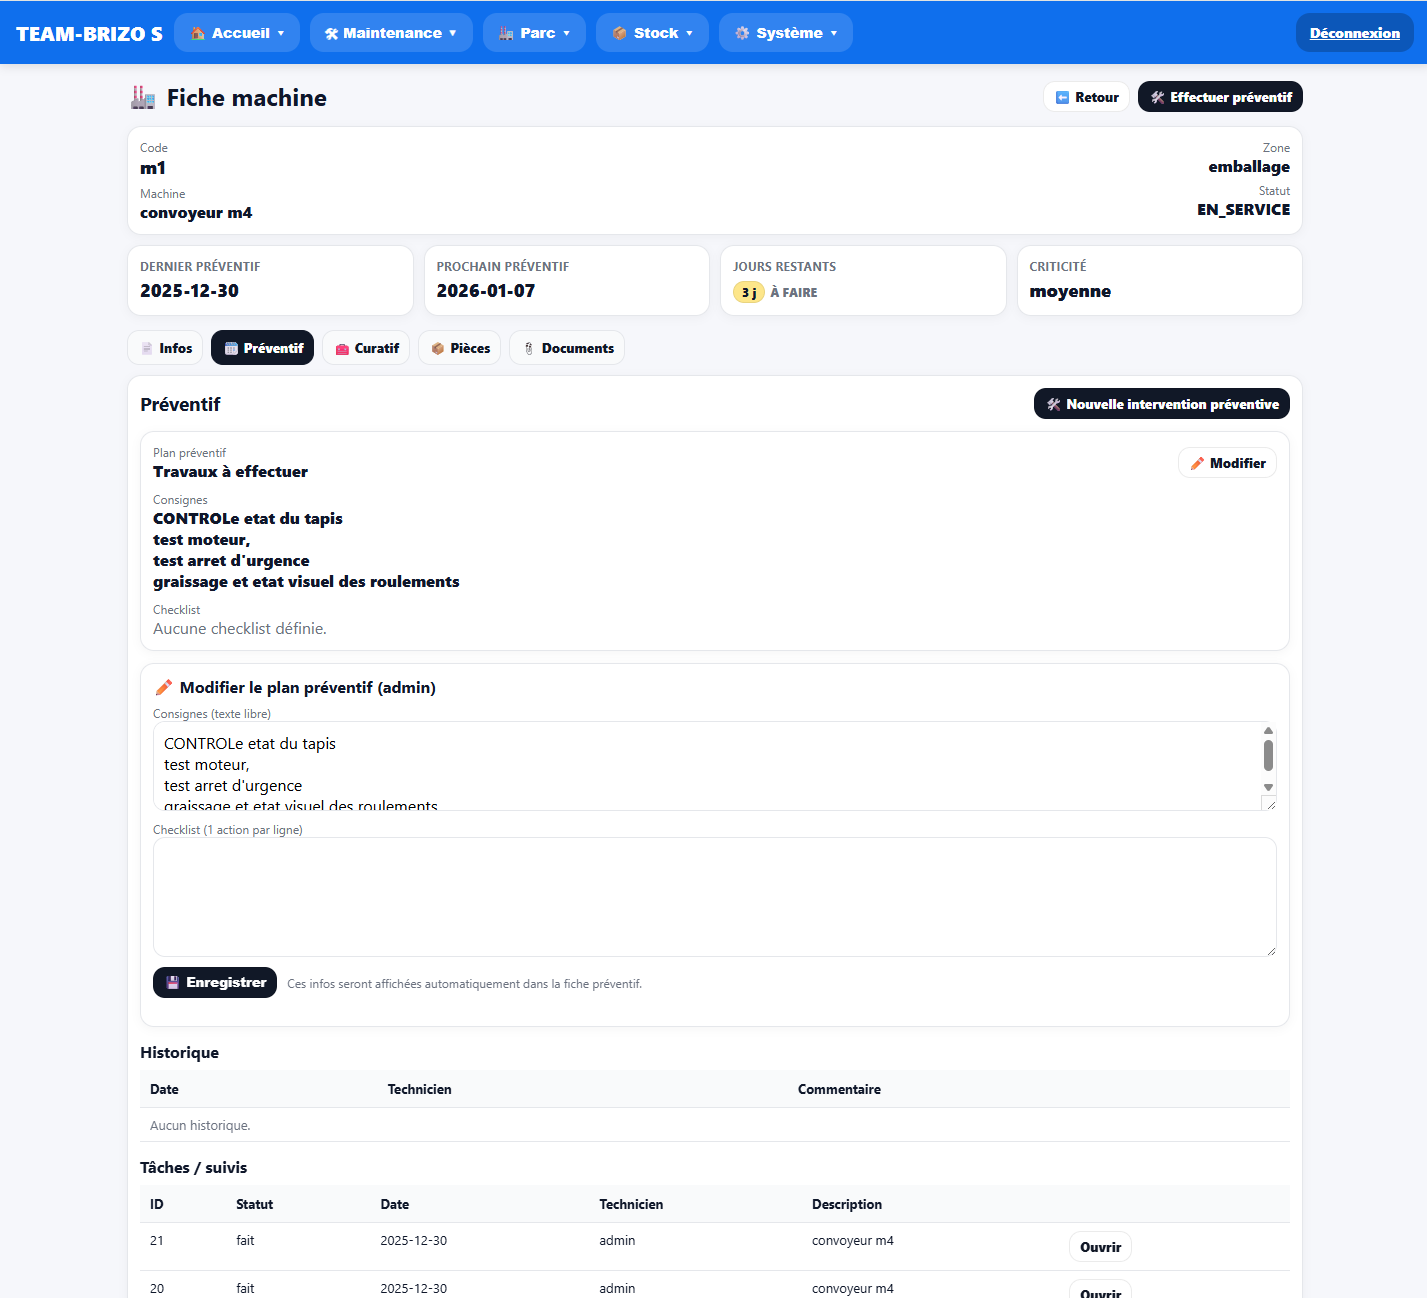Image resolution: width=1427 pixels, height=1298 pixels.
Task: Open the Système dropdown caret
Action: pos(834,33)
